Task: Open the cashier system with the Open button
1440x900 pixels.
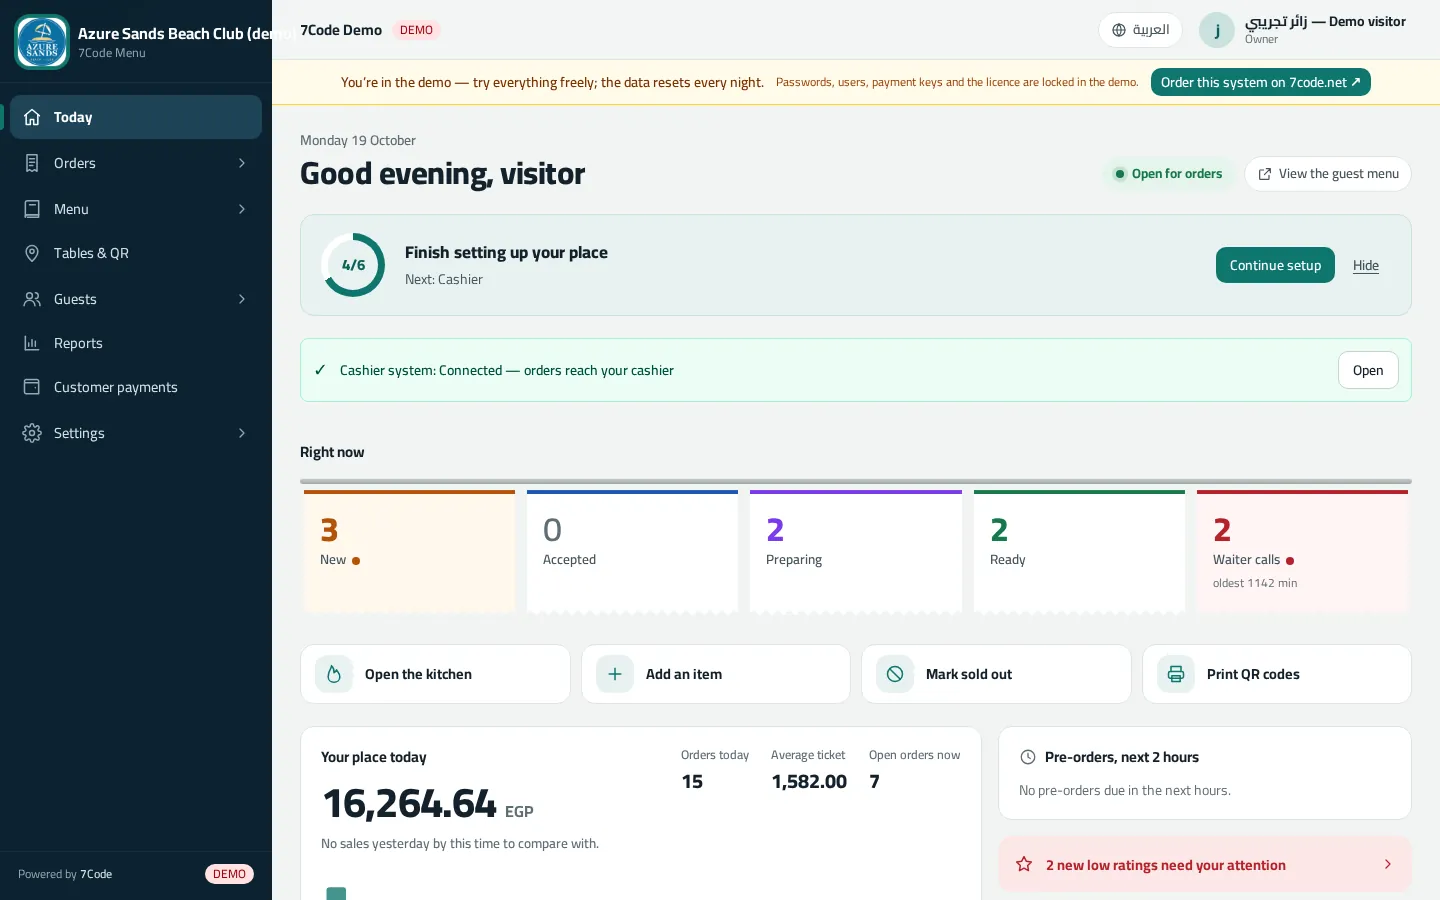Action: 1368,370
